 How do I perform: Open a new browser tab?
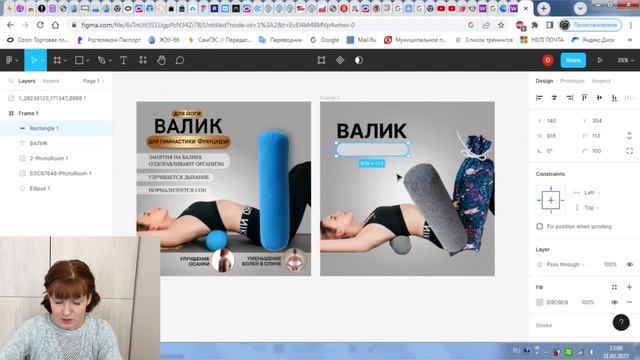tap(543, 8)
